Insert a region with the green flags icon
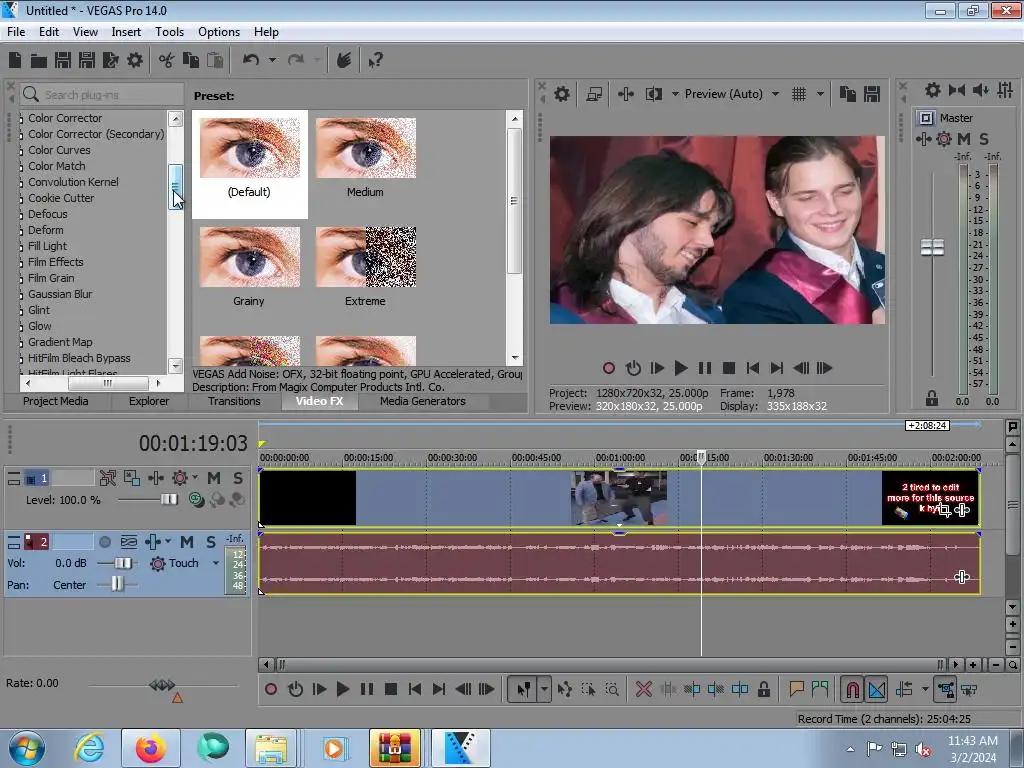The width and height of the screenshot is (1024, 768). tap(820, 689)
